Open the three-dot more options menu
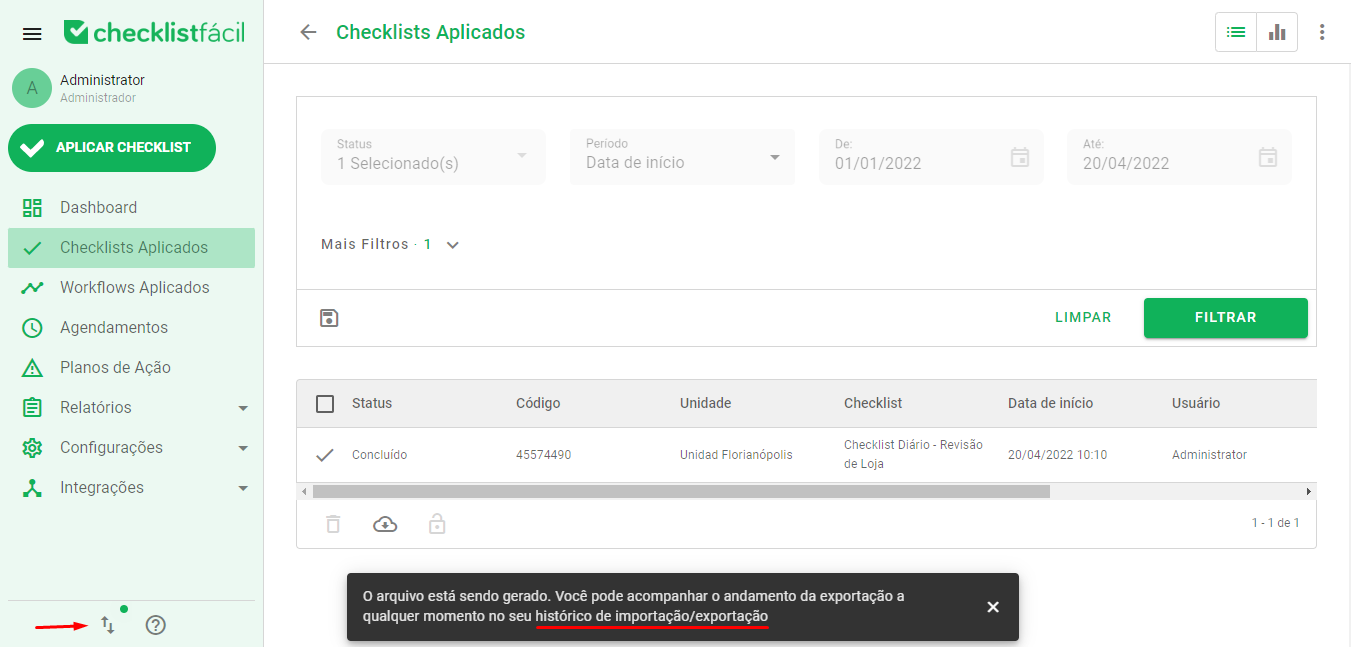This screenshot has height=647, width=1351. tap(1322, 32)
